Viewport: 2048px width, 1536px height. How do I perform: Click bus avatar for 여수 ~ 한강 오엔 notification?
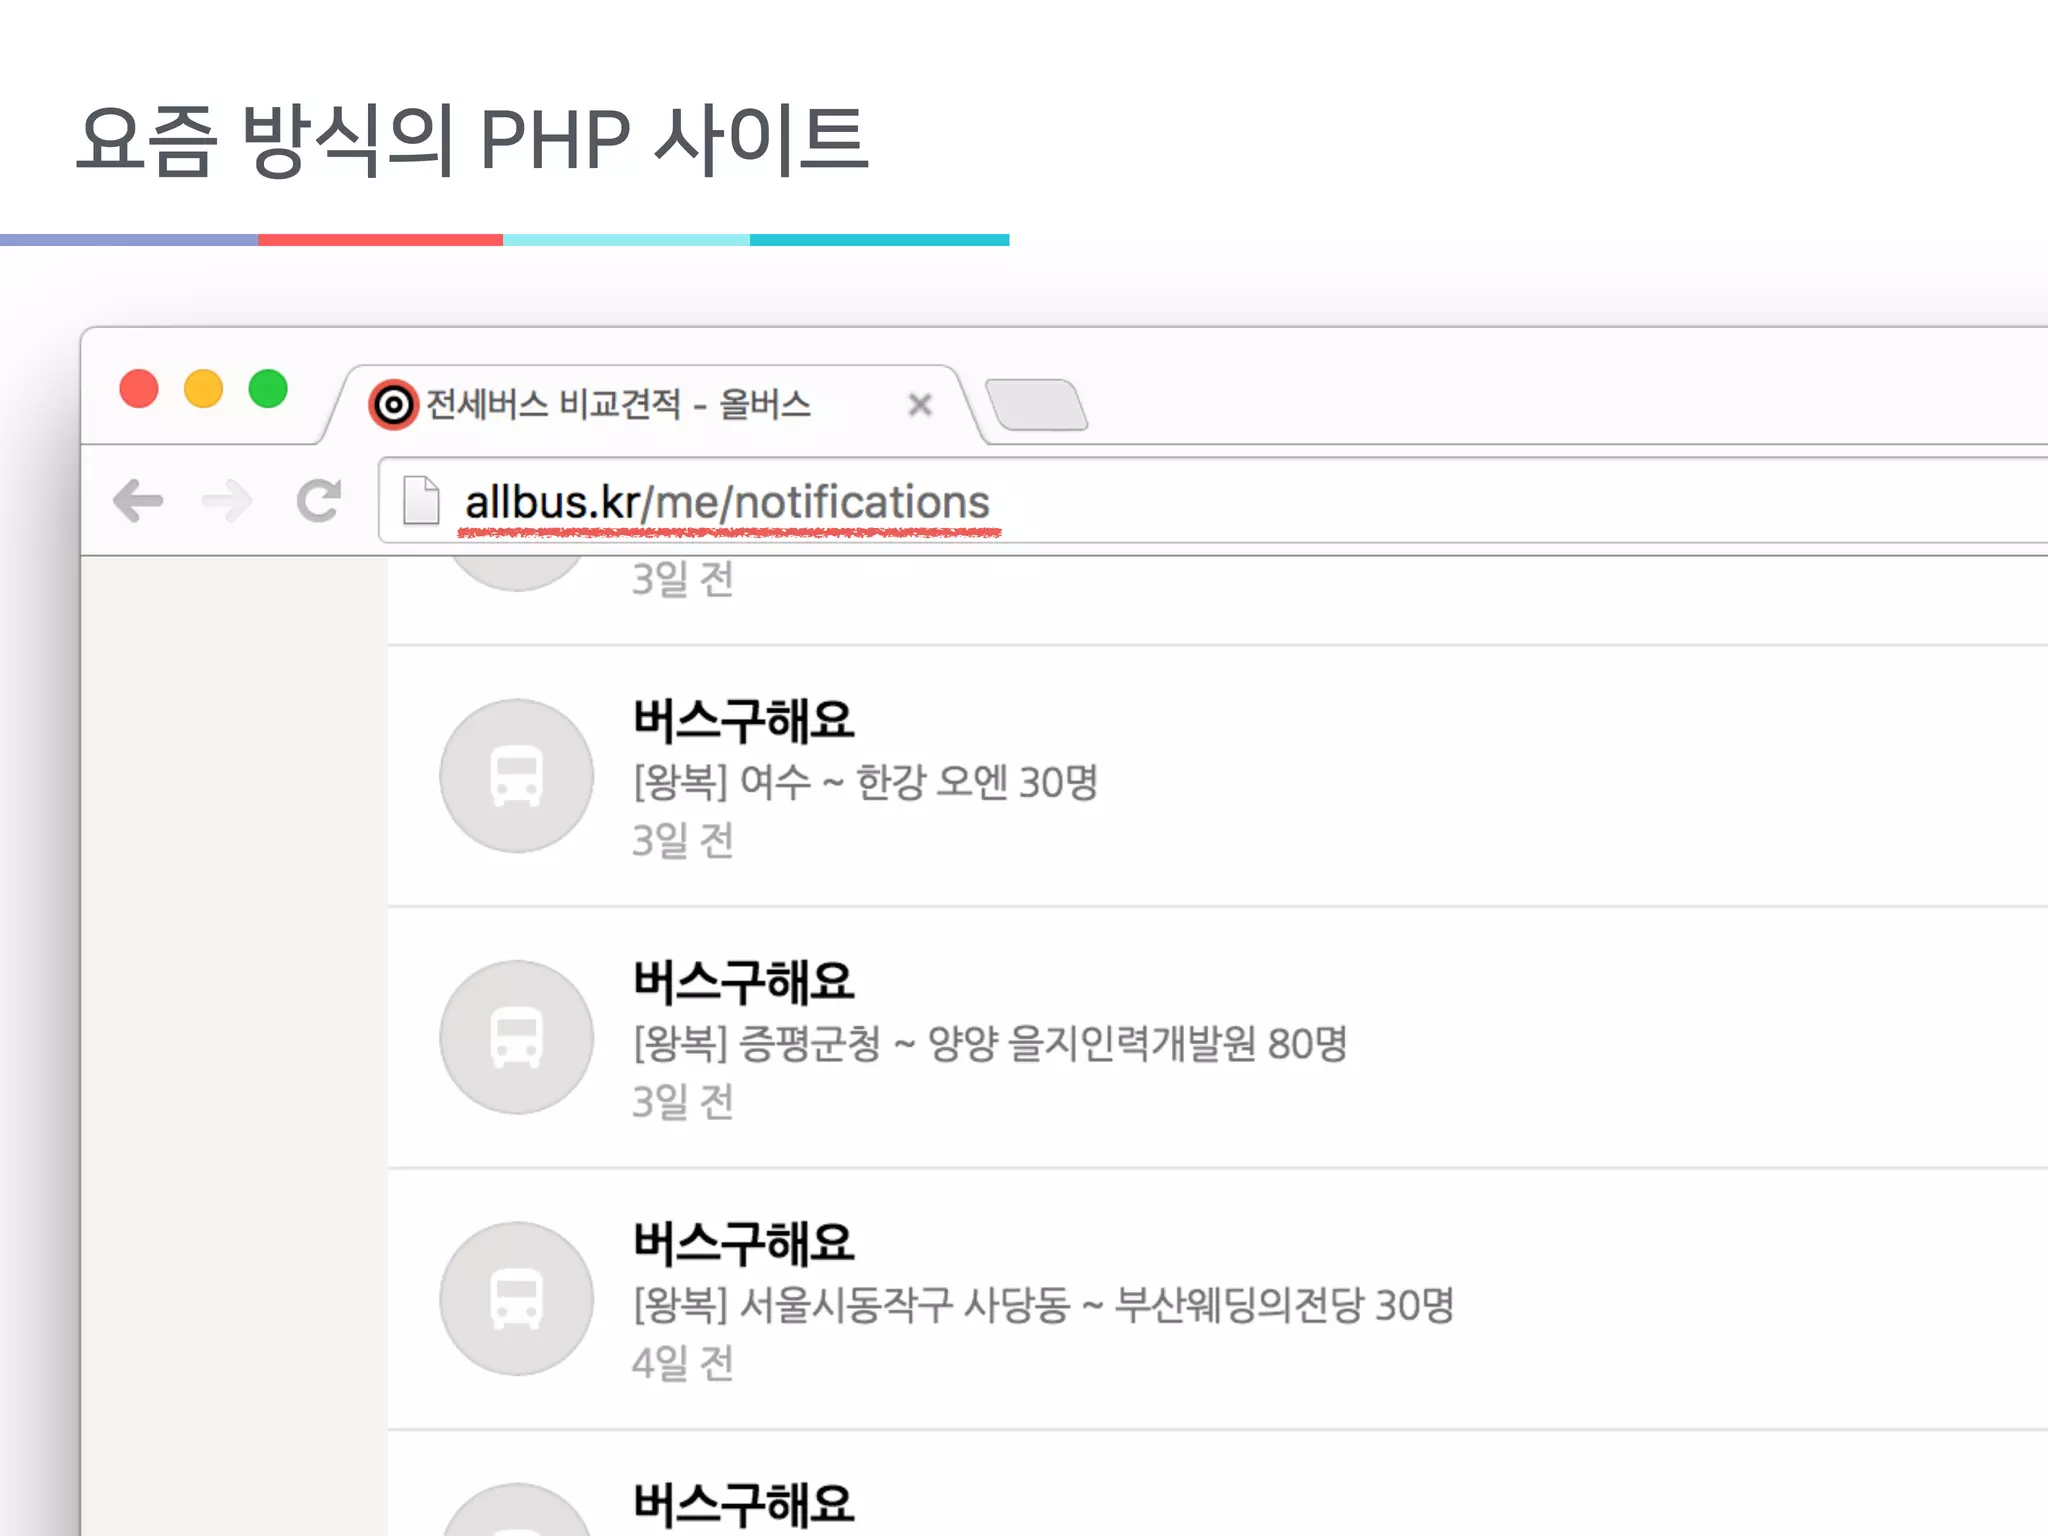click(x=517, y=776)
